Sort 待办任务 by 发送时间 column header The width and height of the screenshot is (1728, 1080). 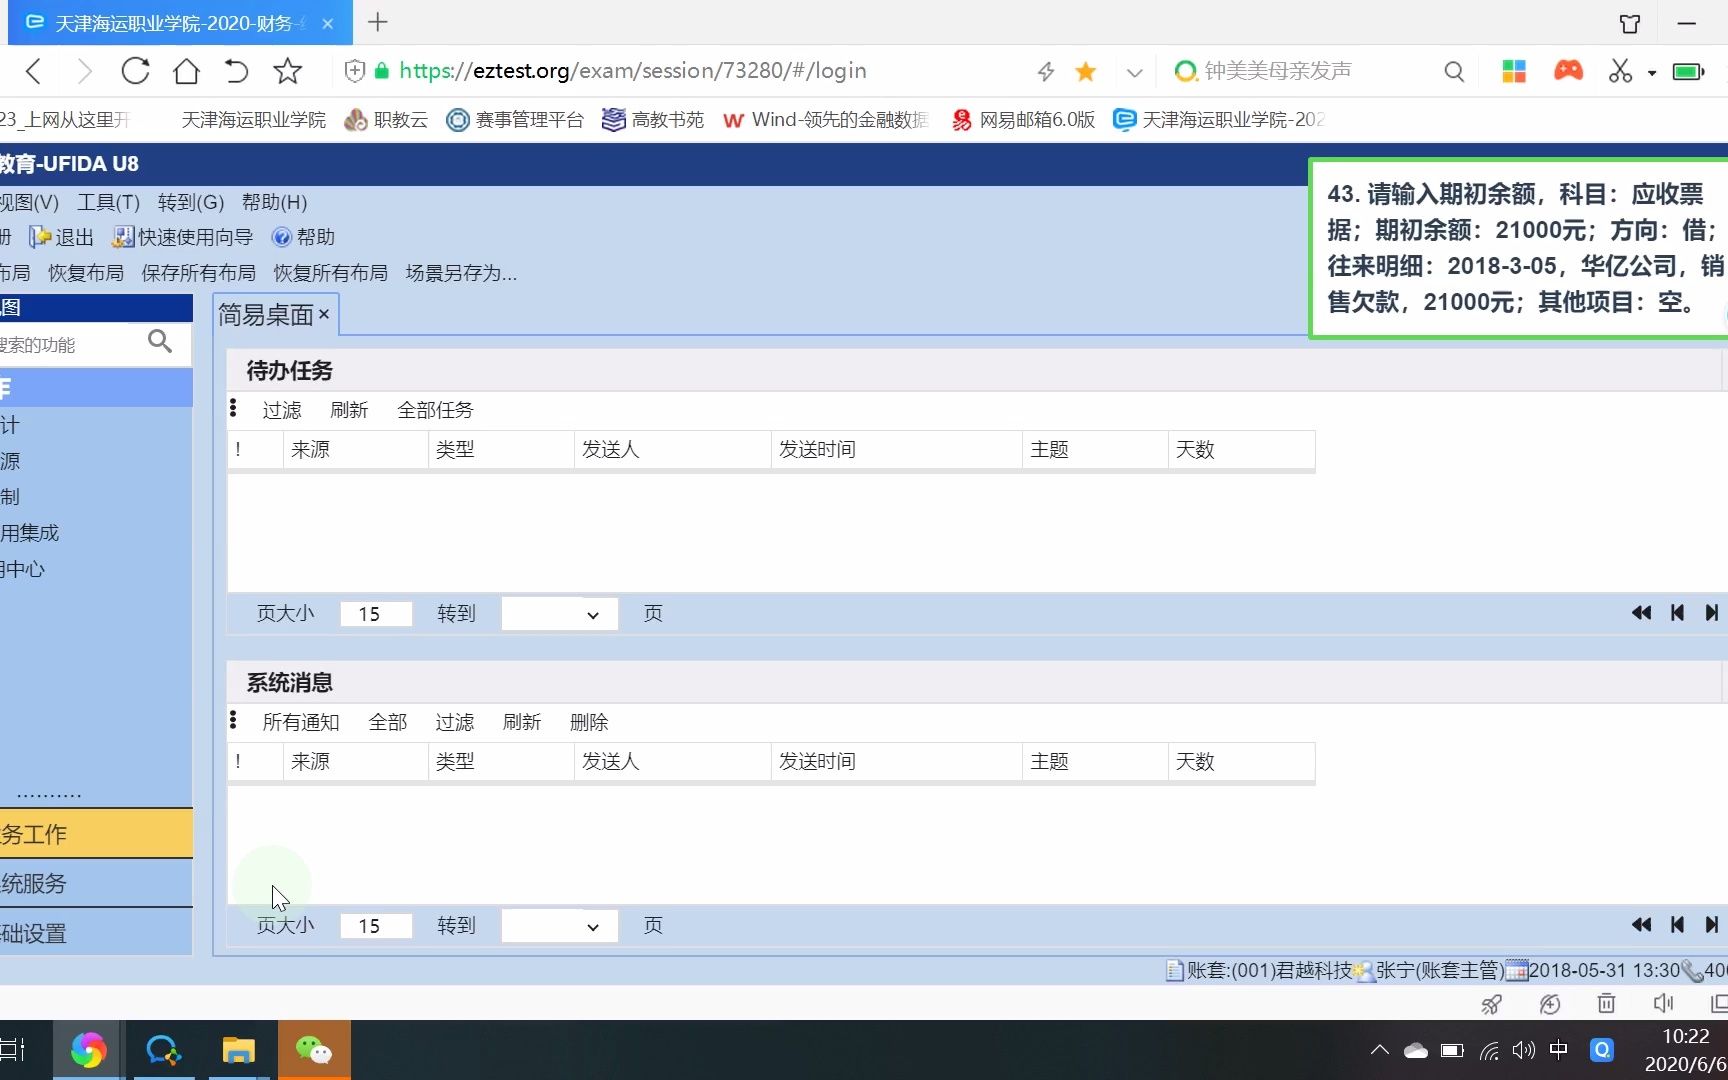coord(897,450)
